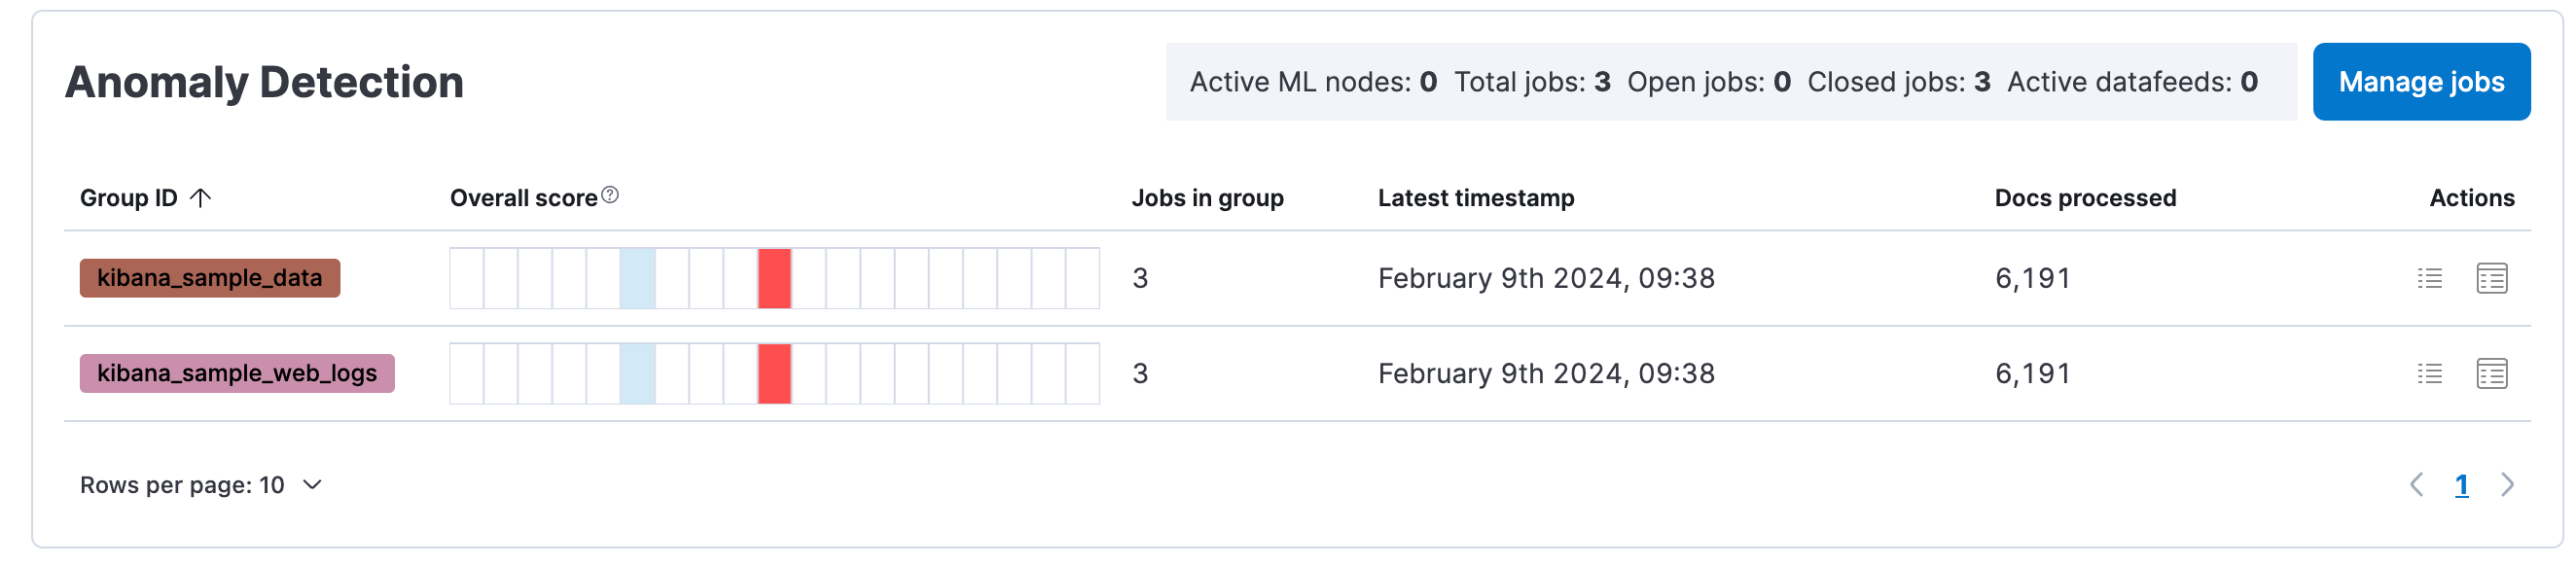
Task: Go to next page arrow
Action: tap(2506, 485)
